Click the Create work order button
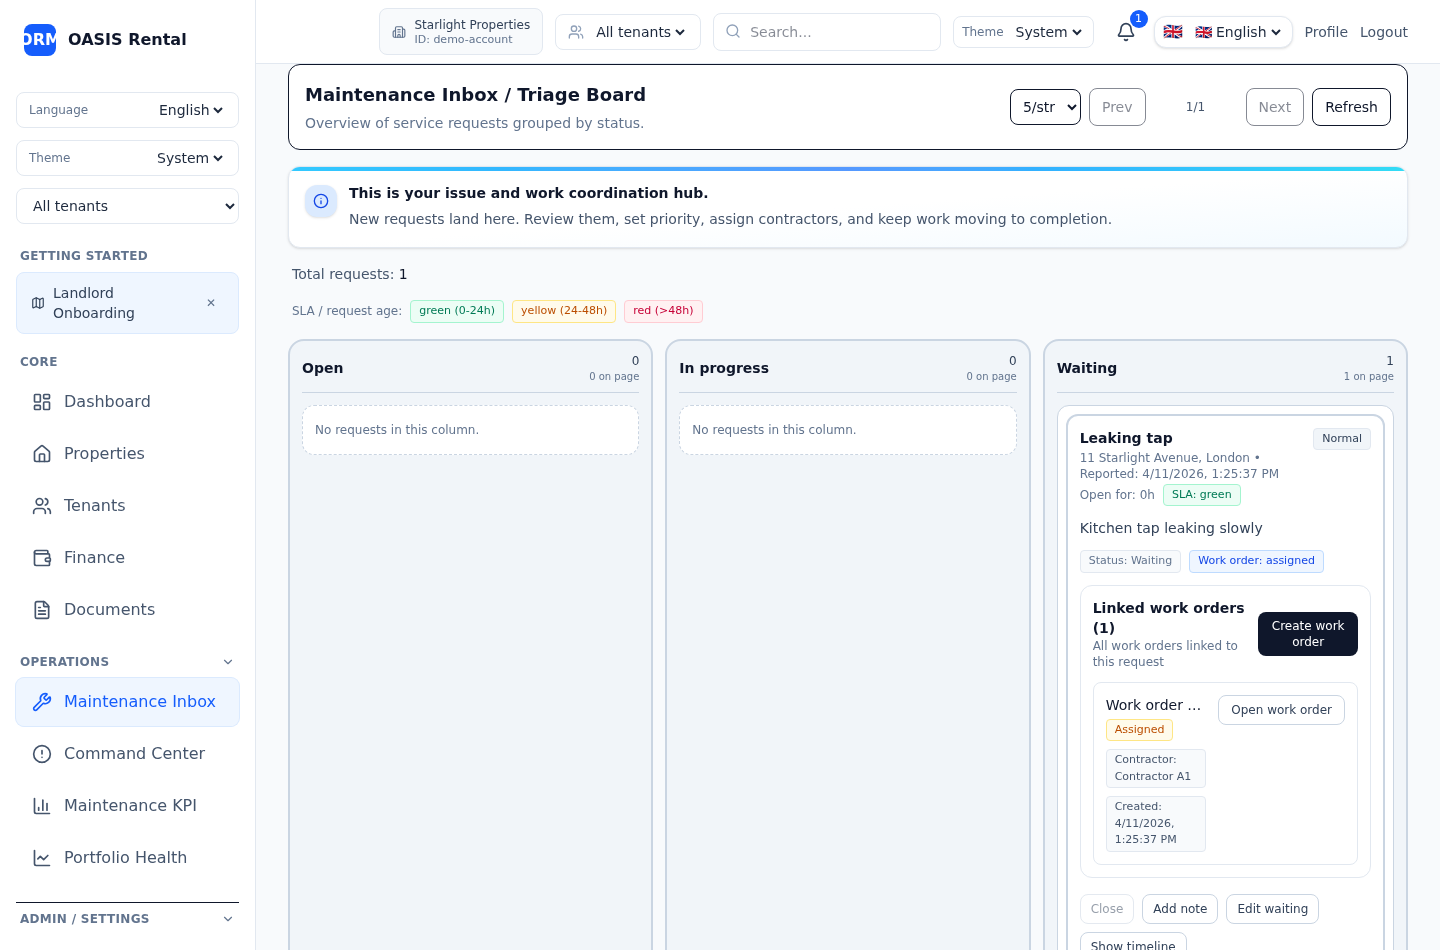 1307,634
